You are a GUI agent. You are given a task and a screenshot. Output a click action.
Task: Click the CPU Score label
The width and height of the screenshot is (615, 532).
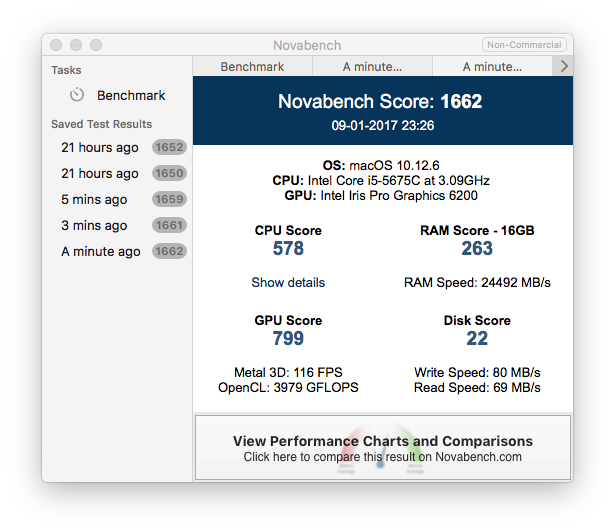288,230
